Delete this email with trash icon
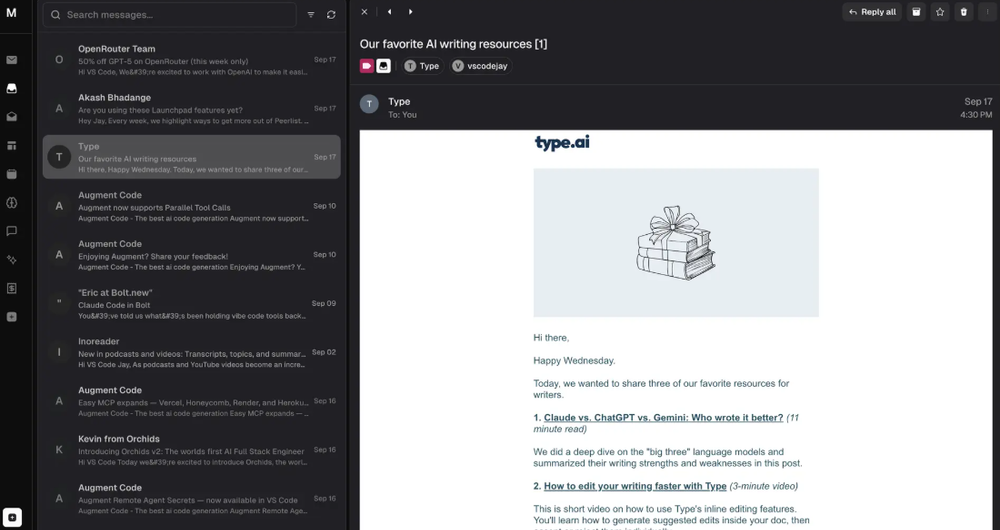The image size is (1000, 530). tap(964, 11)
